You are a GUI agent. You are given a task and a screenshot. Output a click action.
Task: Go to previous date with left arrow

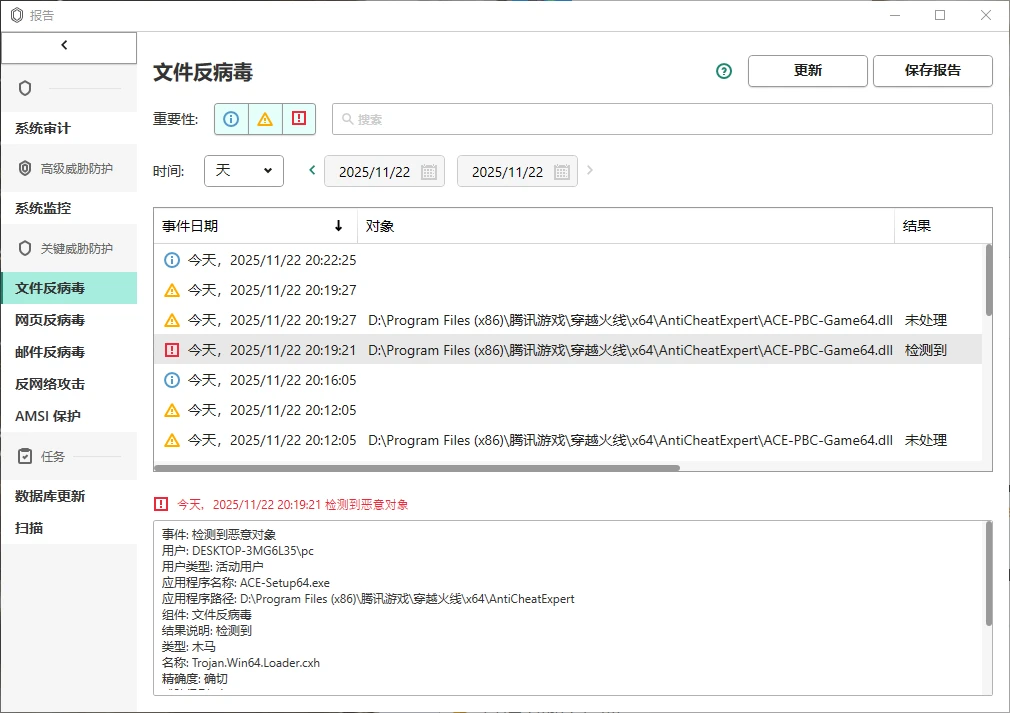[311, 170]
